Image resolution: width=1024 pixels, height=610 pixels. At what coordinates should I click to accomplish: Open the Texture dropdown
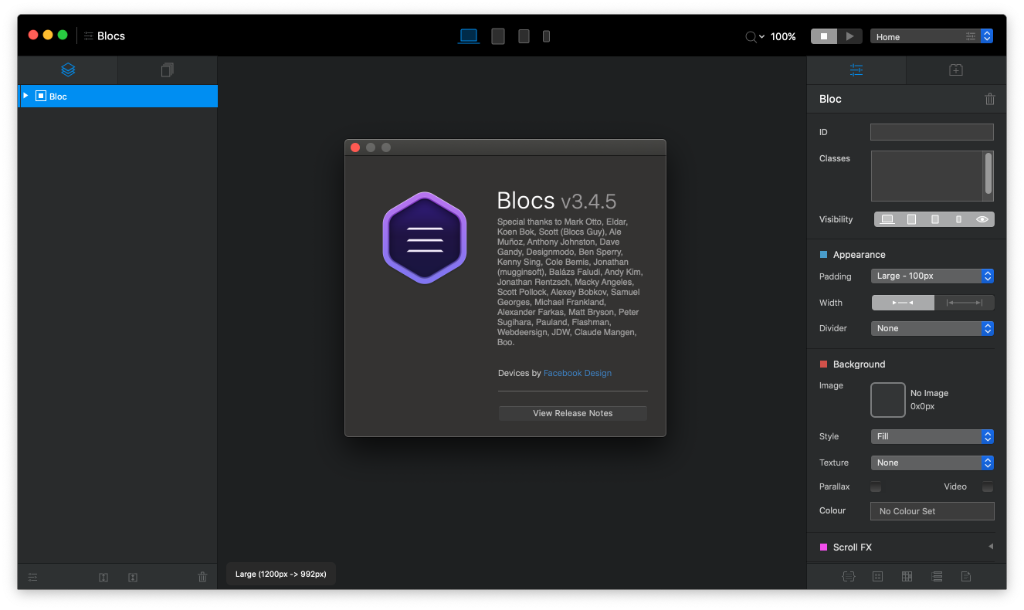[932, 462]
